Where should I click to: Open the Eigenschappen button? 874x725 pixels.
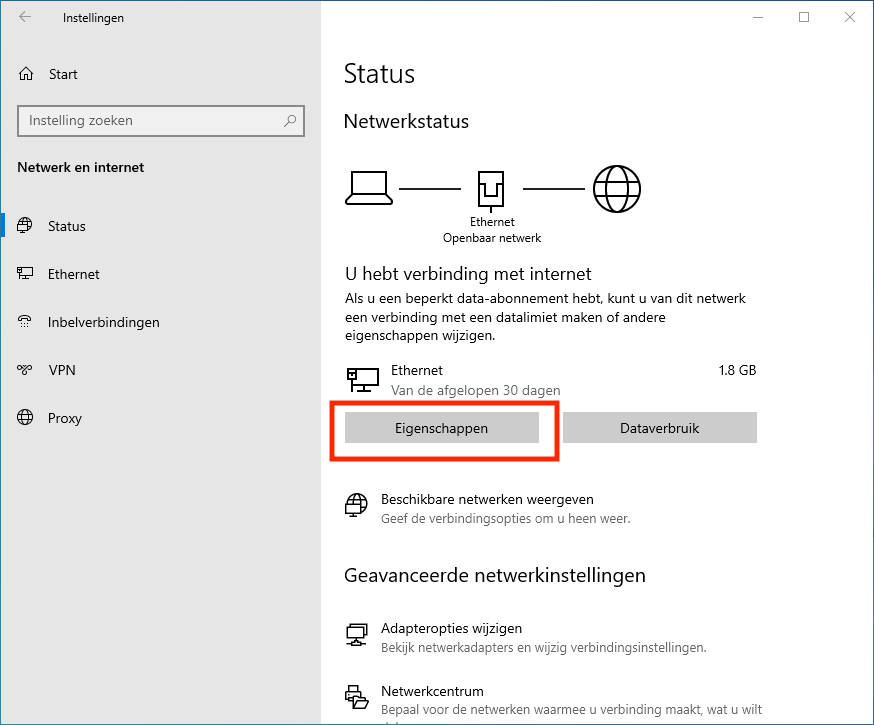[x=442, y=428]
